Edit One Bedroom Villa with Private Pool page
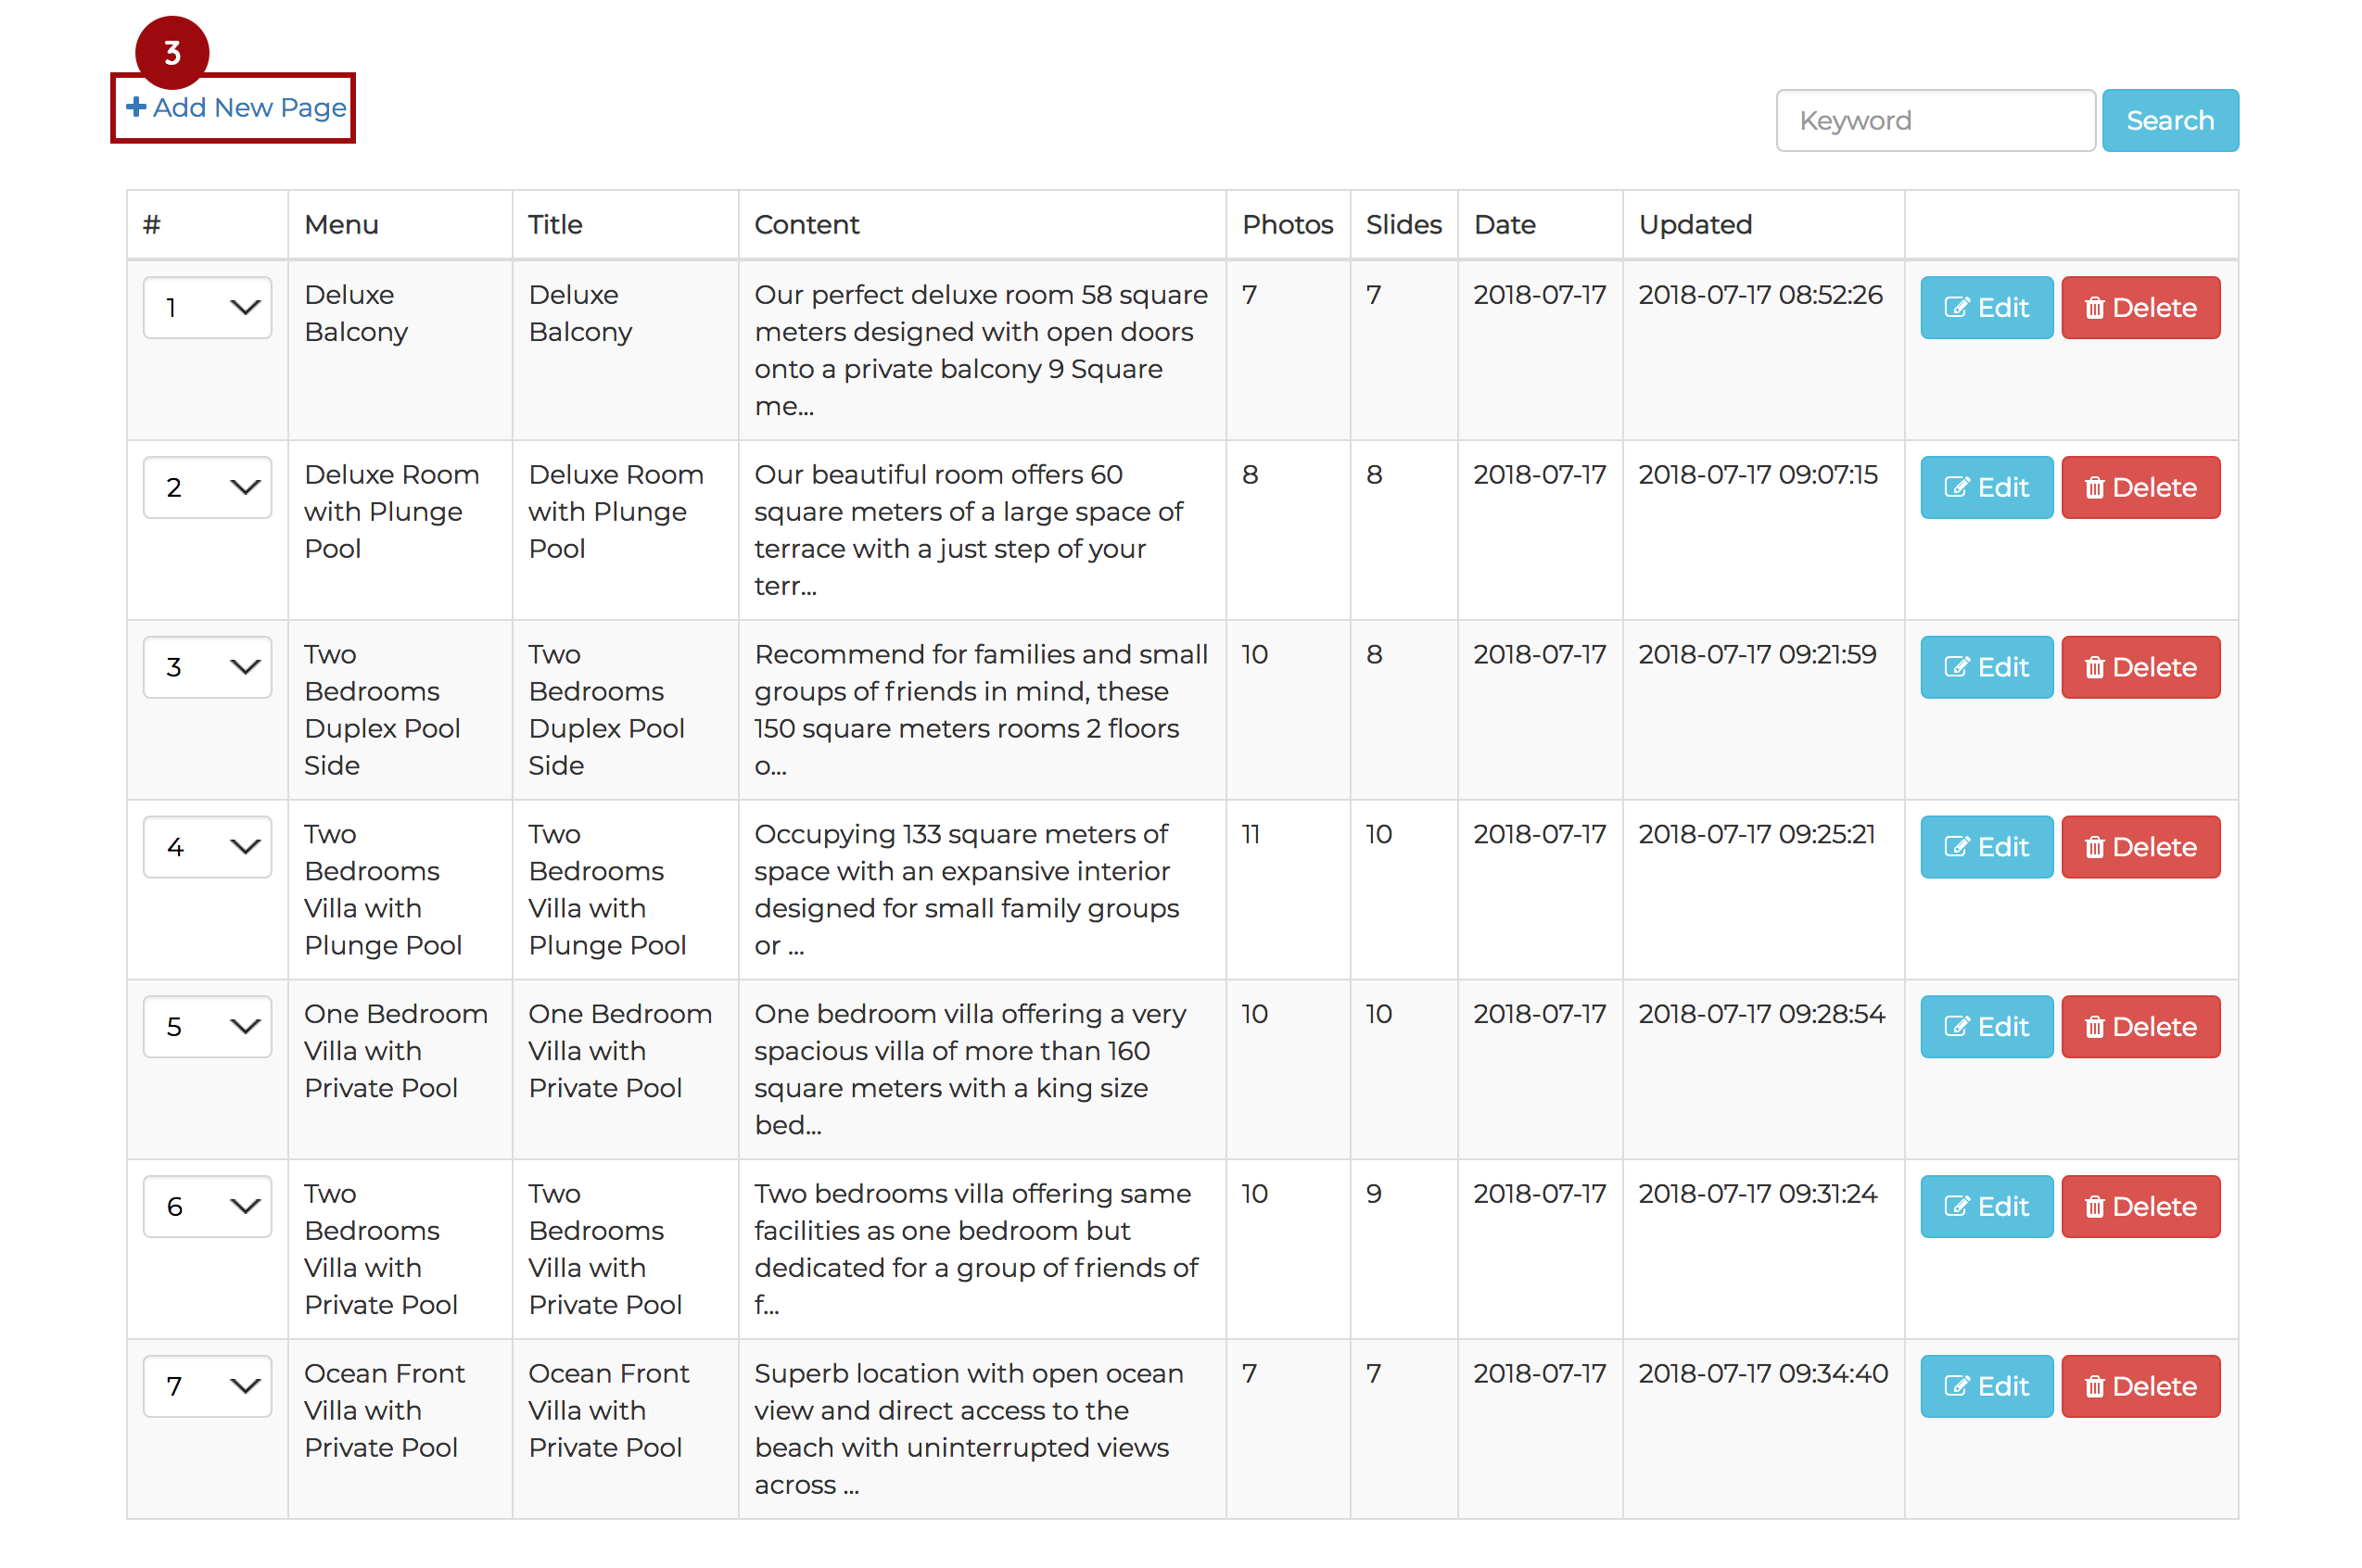The width and height of the screenshot is (2362, 1568). tap(1986, 1027)
